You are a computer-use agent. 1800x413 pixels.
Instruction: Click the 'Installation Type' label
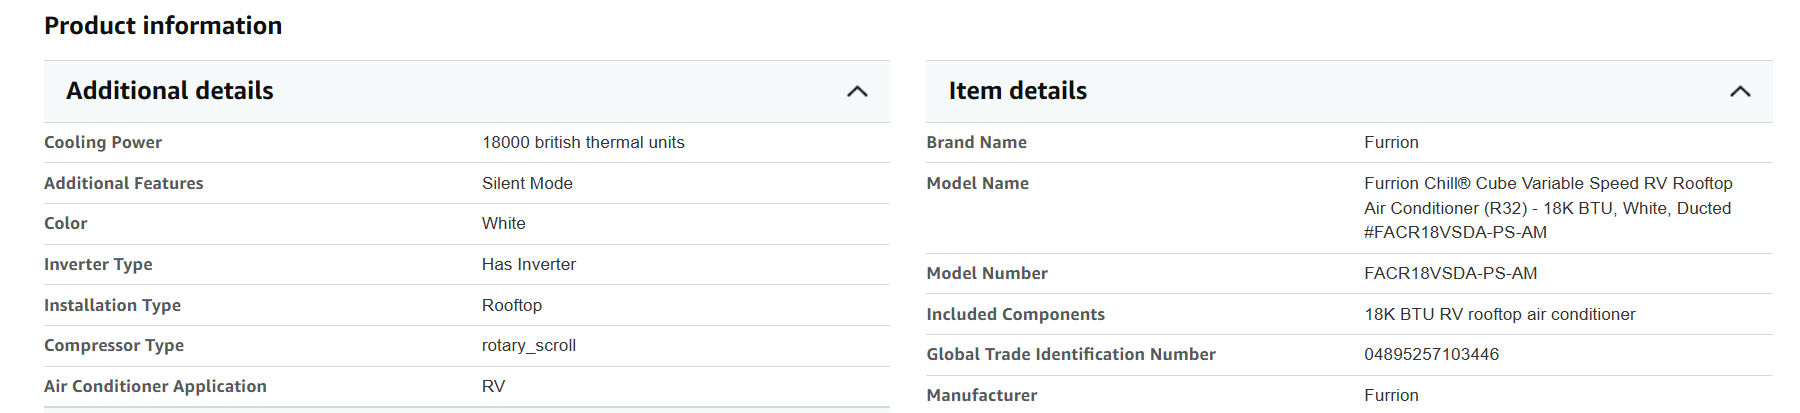tap(112, 305)
